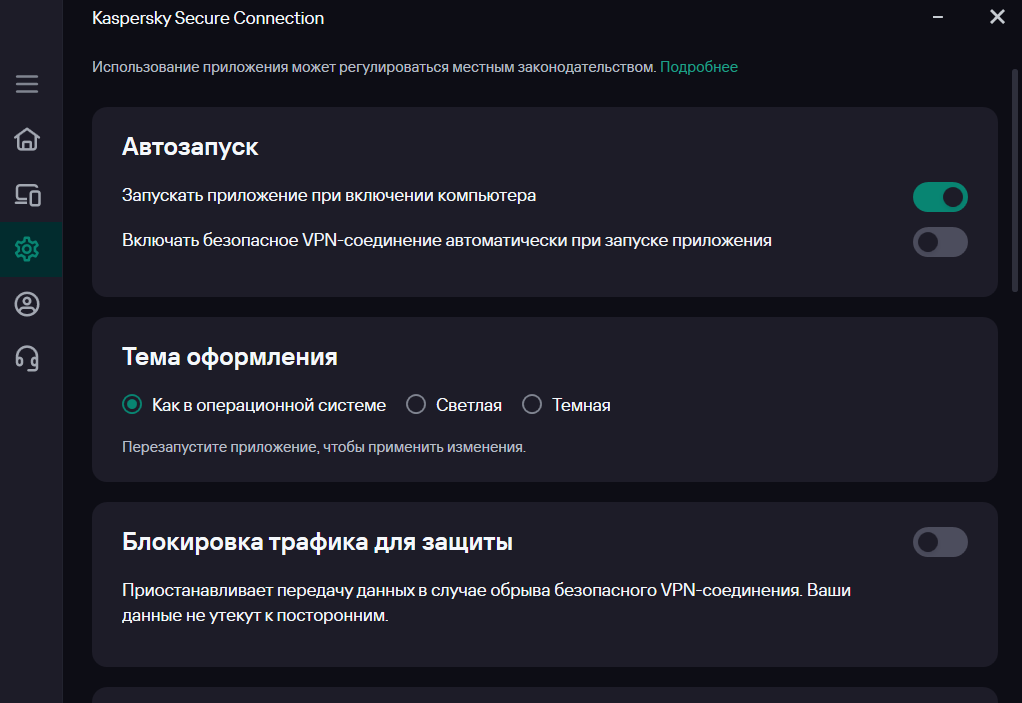Open the Devices section in sidebar

click(27, 195)
